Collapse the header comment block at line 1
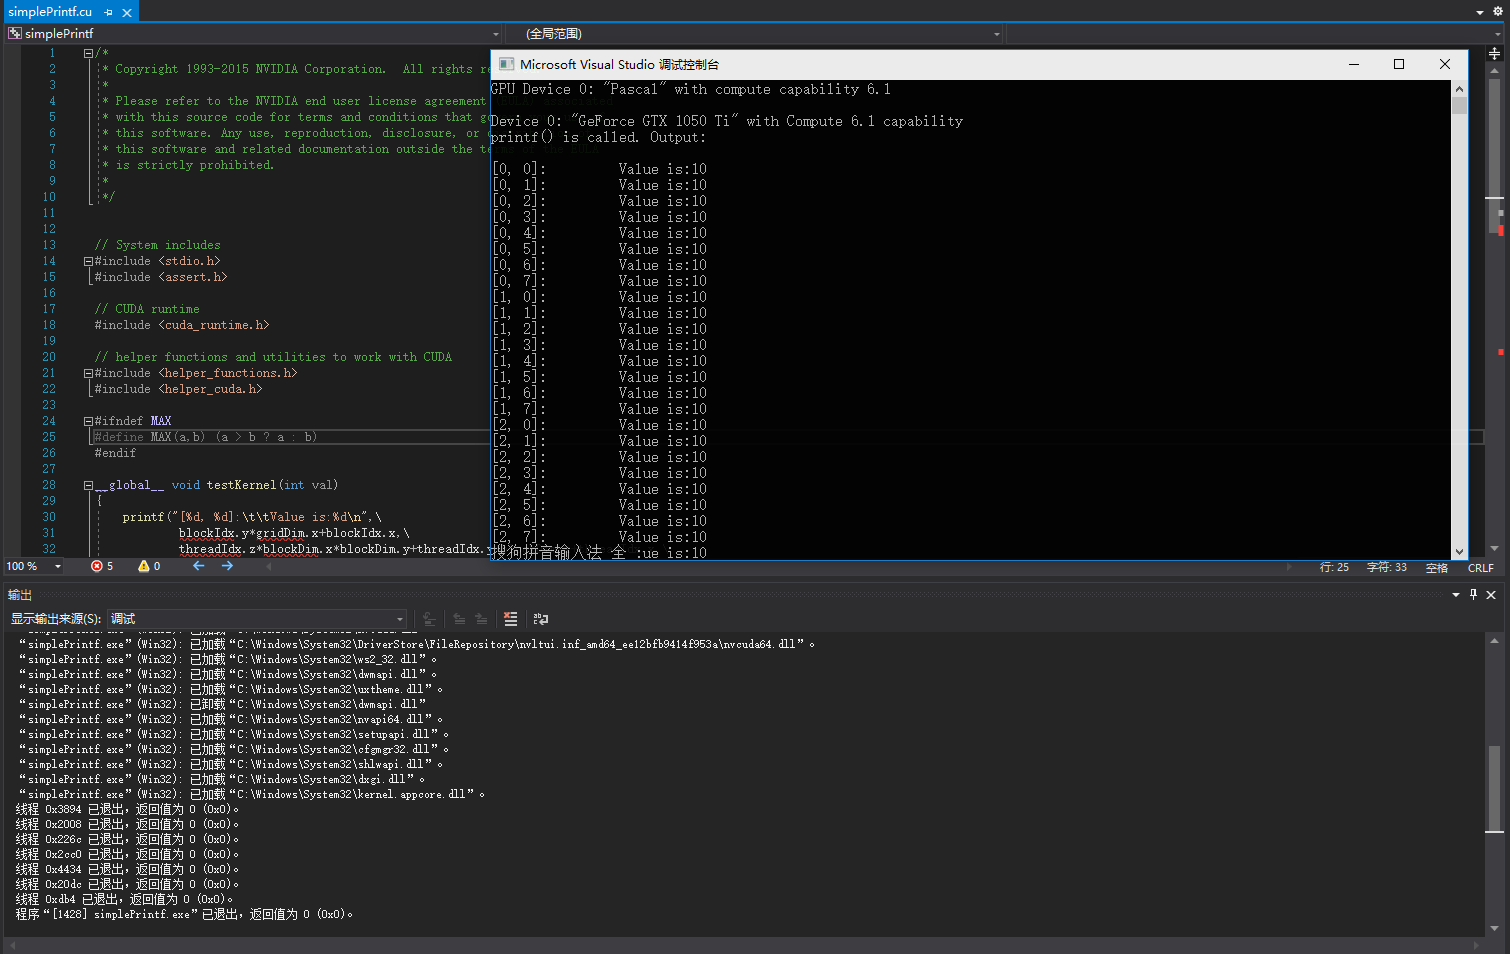The image size is (1510, 954). pos(88,53)
